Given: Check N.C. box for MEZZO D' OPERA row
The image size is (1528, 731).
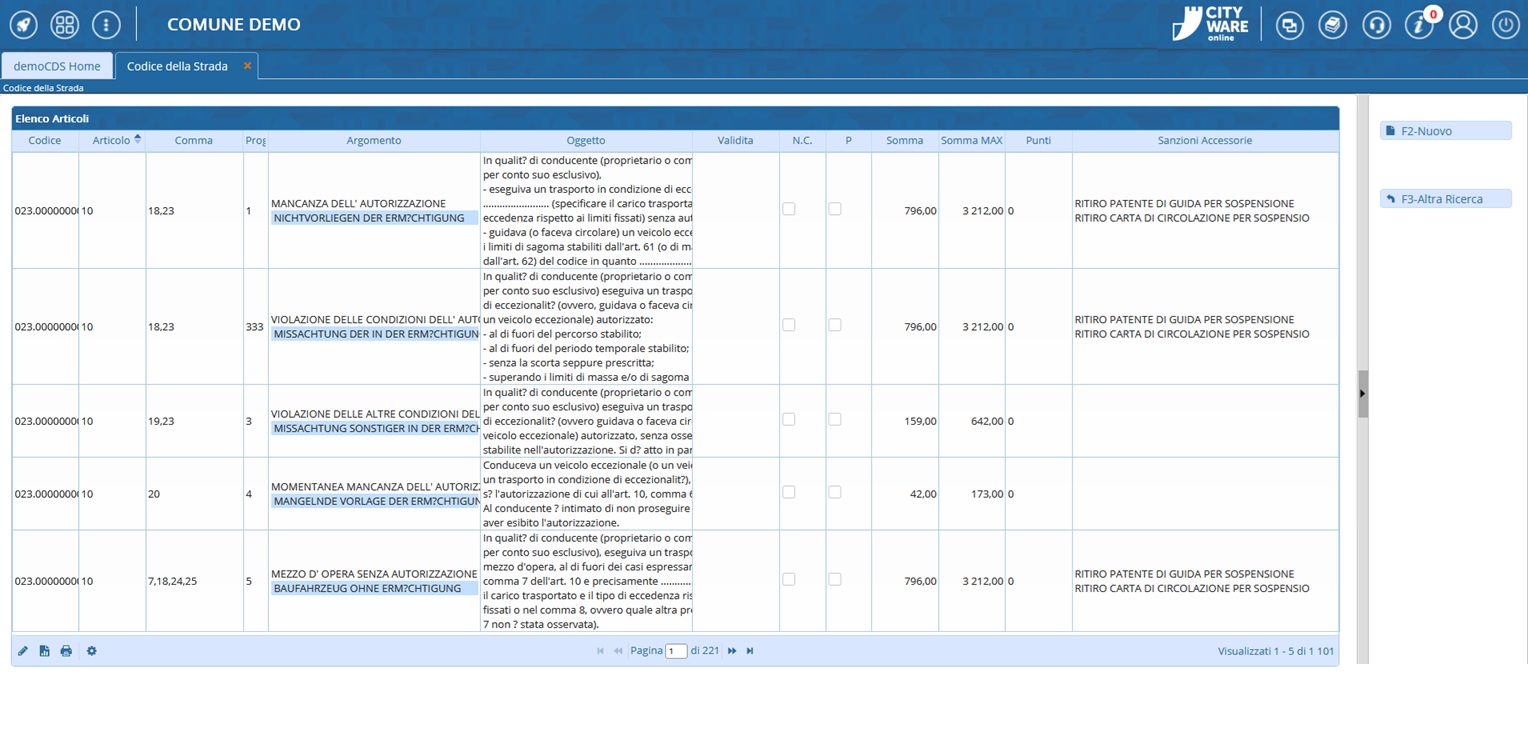Looking at the screenshot, I should click(789, 579).
